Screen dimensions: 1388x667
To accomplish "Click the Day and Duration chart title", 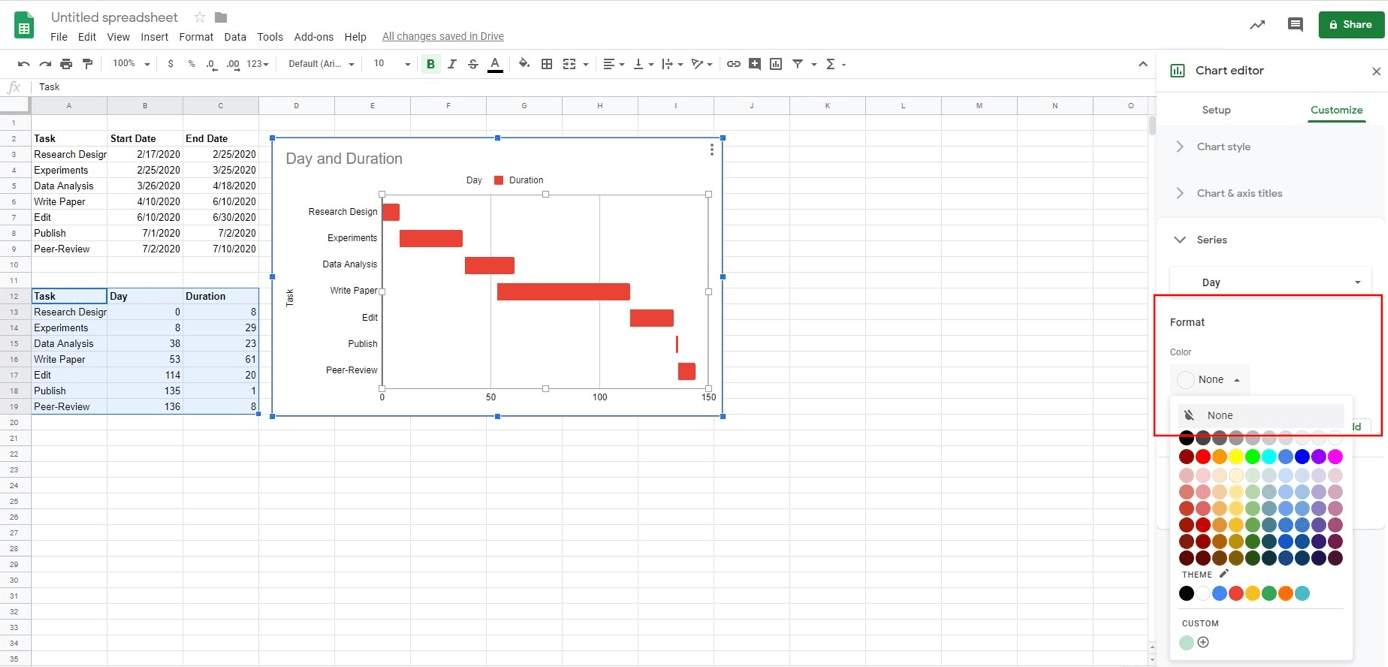I will [x=344, y=158].
